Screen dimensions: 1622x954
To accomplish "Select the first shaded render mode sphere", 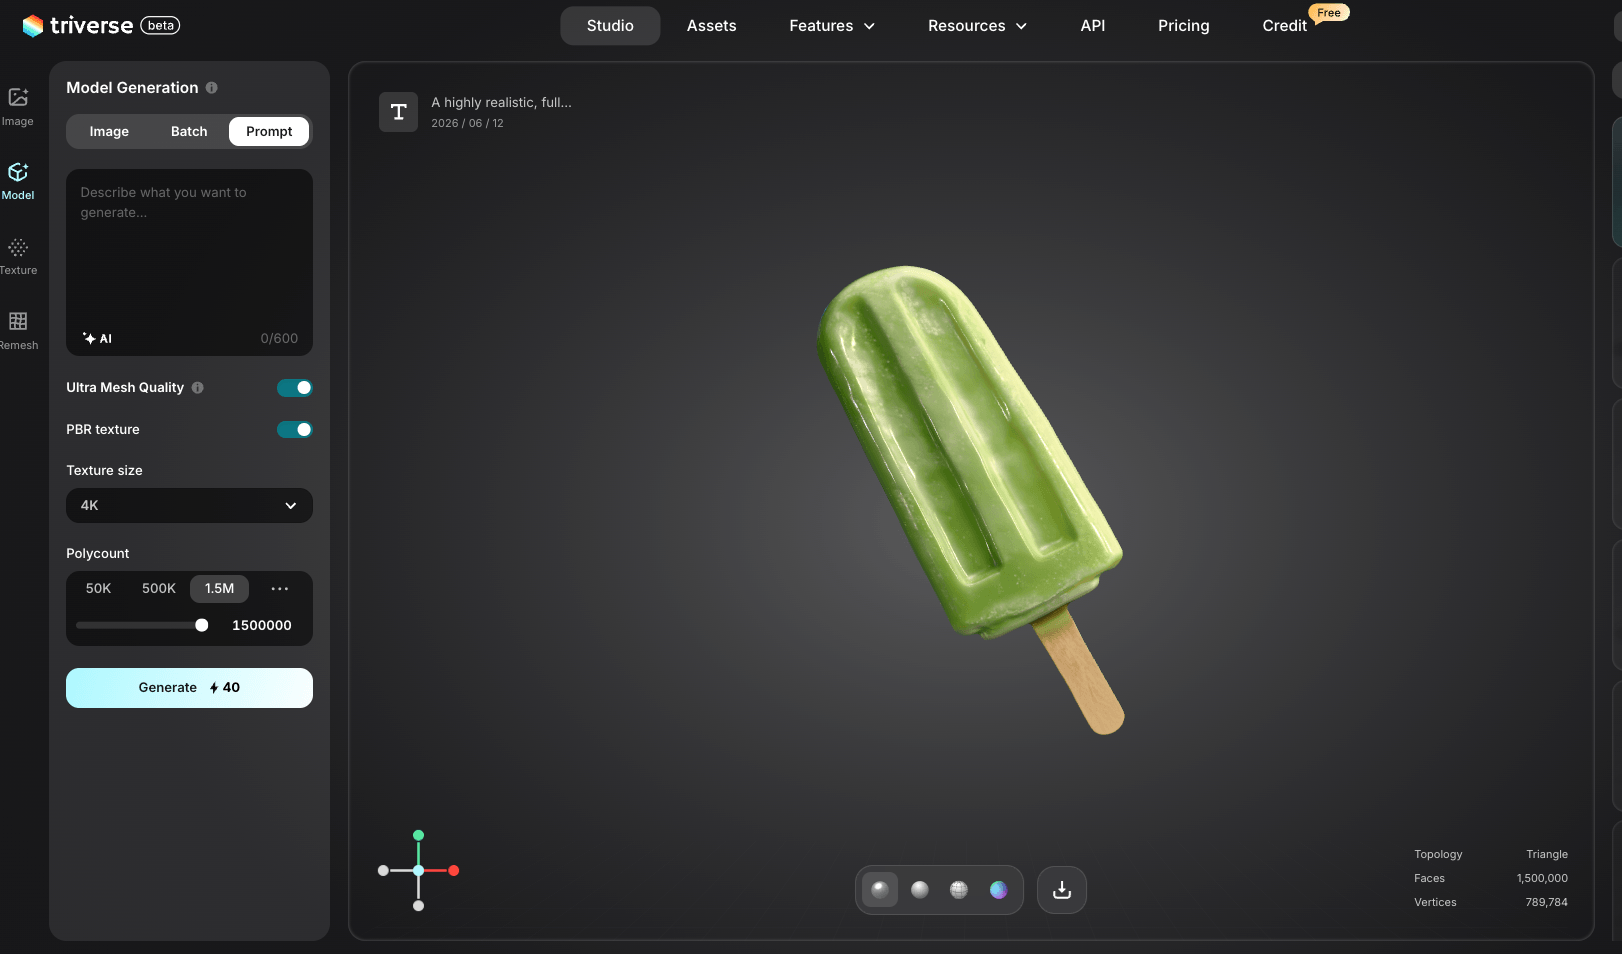I will pyautogui.click(x=880, y=890).
